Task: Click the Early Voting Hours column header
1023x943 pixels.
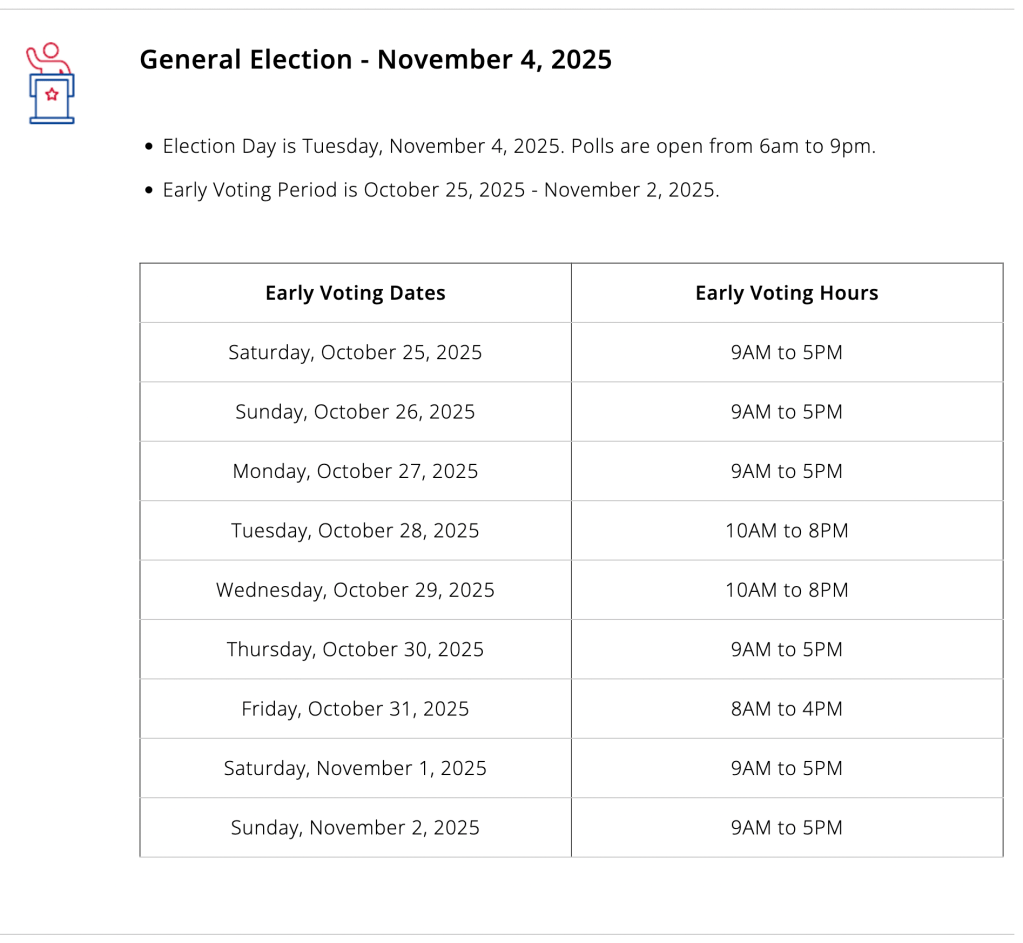Action: click(786, 293)
